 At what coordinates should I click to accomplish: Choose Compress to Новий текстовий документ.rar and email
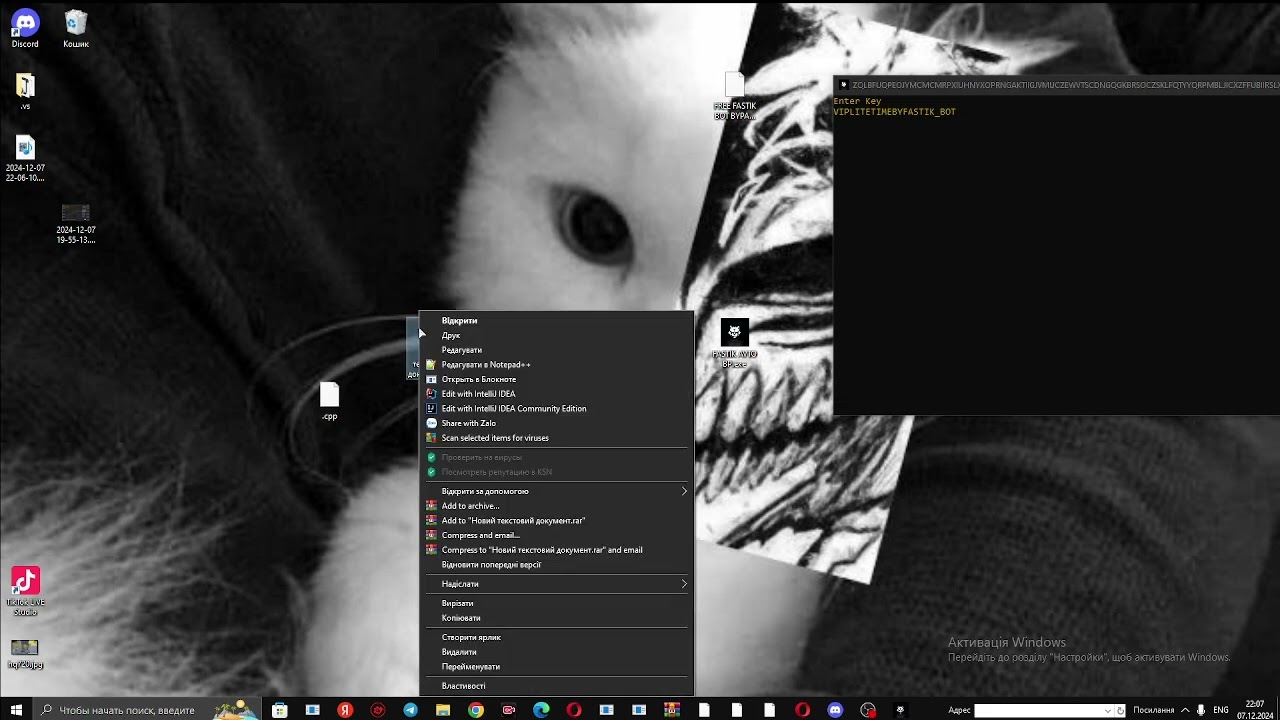(x=556, y=550)
